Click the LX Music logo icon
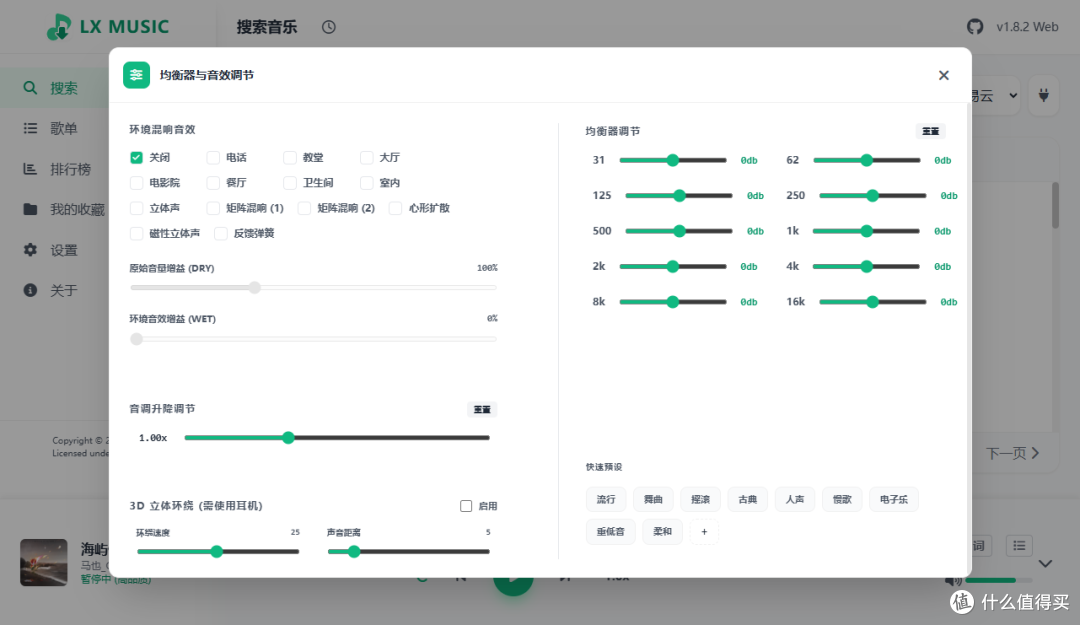Viewport: 1080px width, 625px height. [x=59, y=27]
